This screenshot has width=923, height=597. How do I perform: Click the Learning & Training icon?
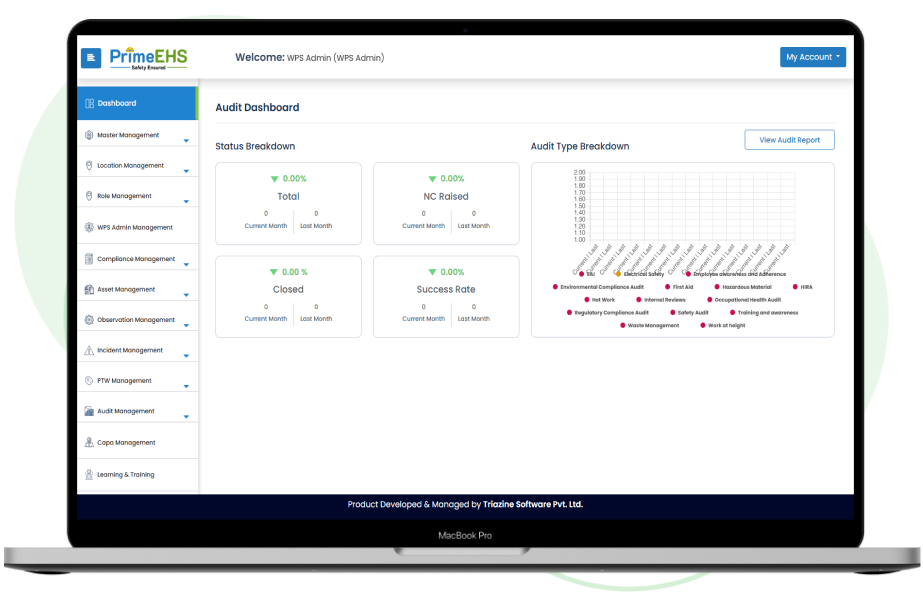[89, 475]
